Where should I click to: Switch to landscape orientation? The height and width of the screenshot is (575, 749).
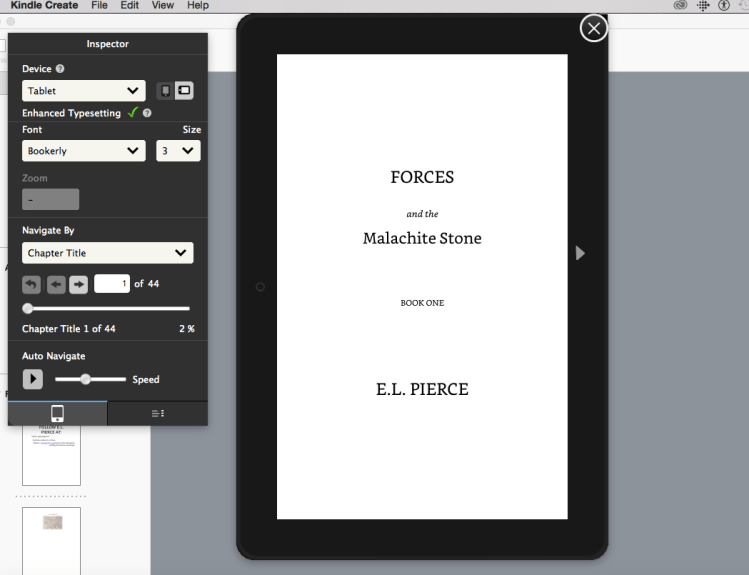point(184,90)
